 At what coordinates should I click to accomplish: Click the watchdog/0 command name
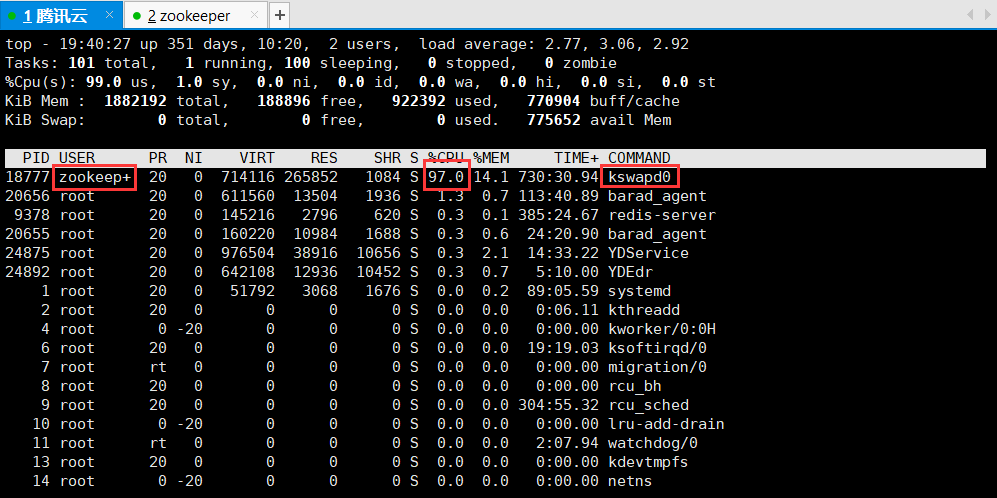652,443
